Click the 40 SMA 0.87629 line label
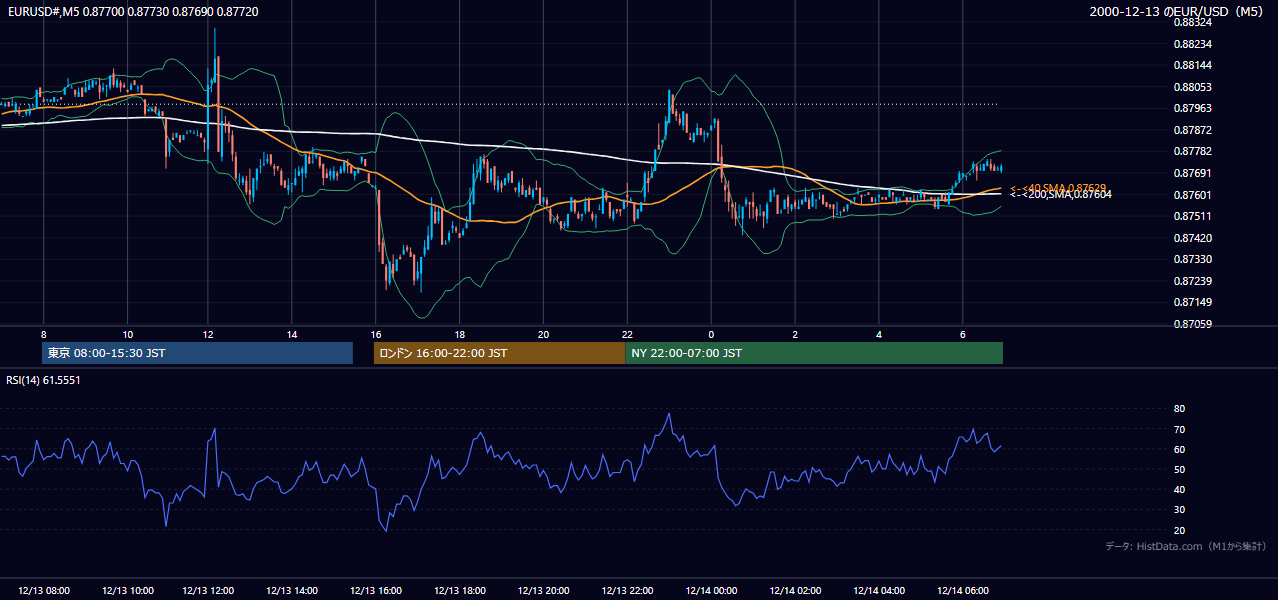The height and width of the screenshot is (600, 1278). tap(1058, 188)
